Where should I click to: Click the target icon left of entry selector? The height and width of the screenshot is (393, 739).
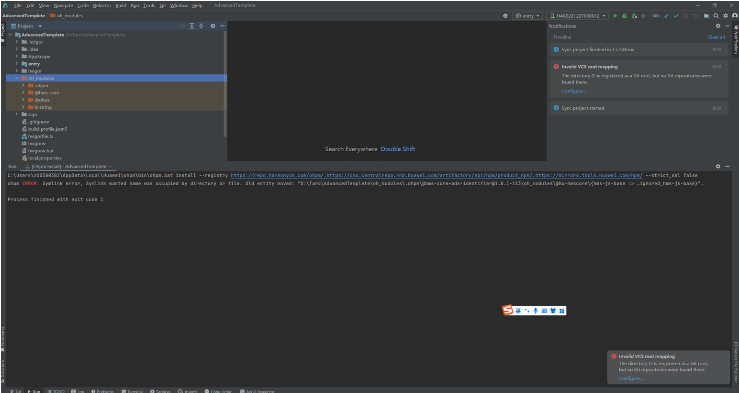click(x=505, y=16)
